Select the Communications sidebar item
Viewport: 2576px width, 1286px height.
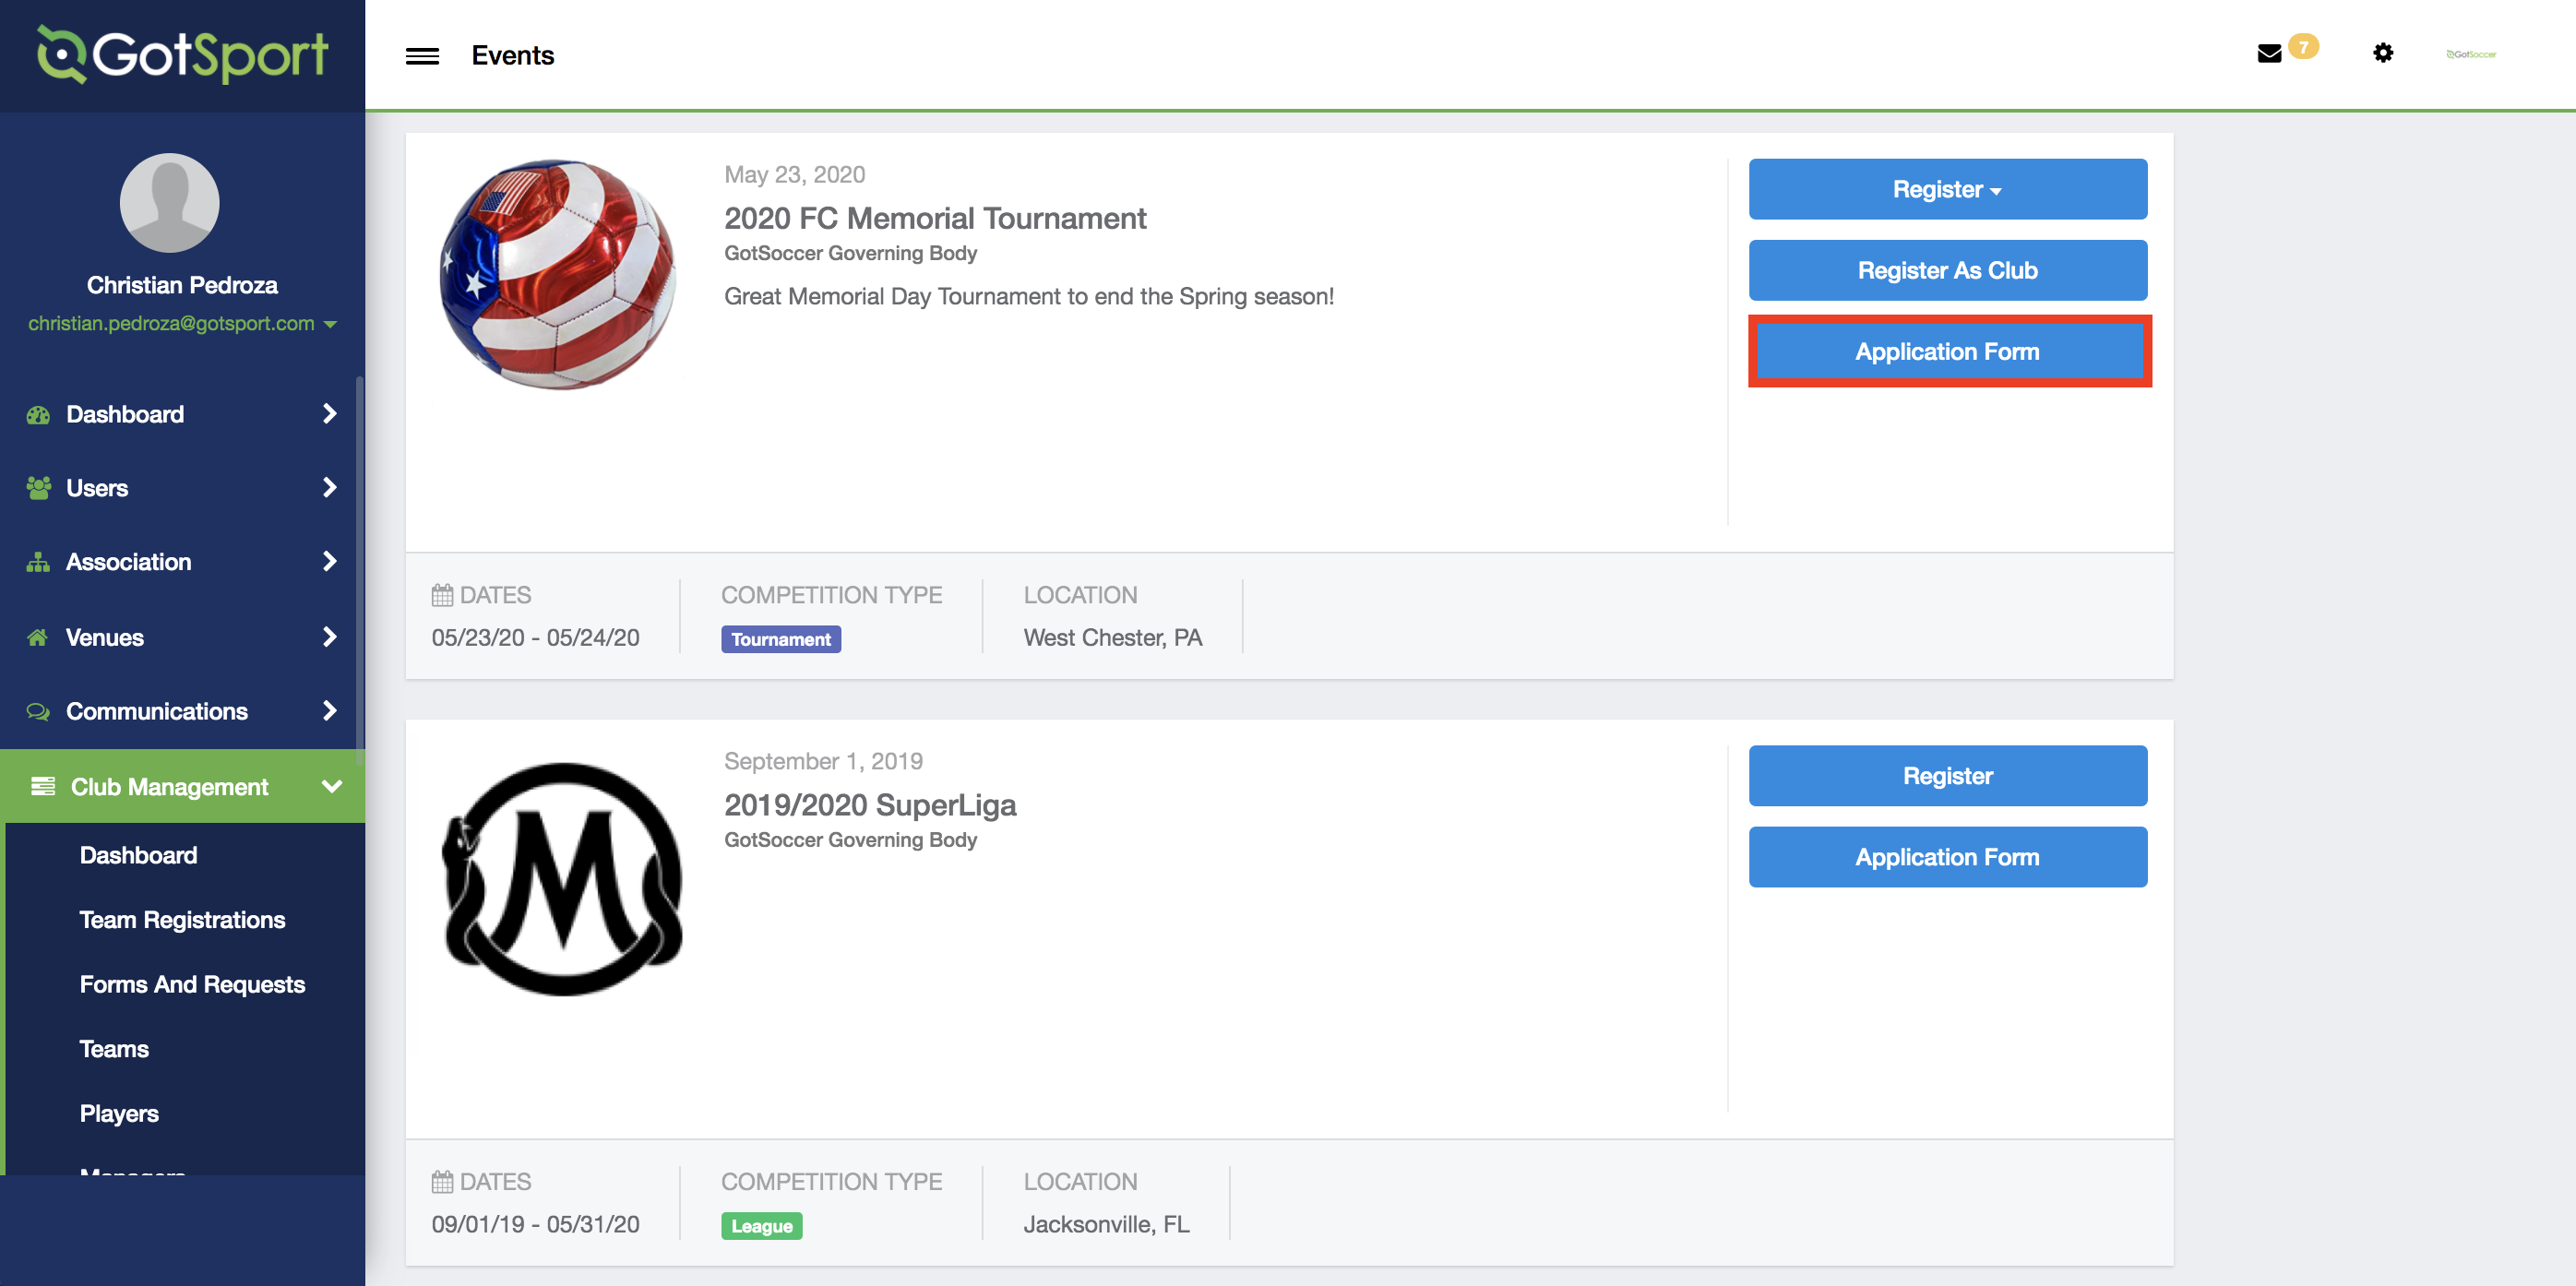[182, 711]
